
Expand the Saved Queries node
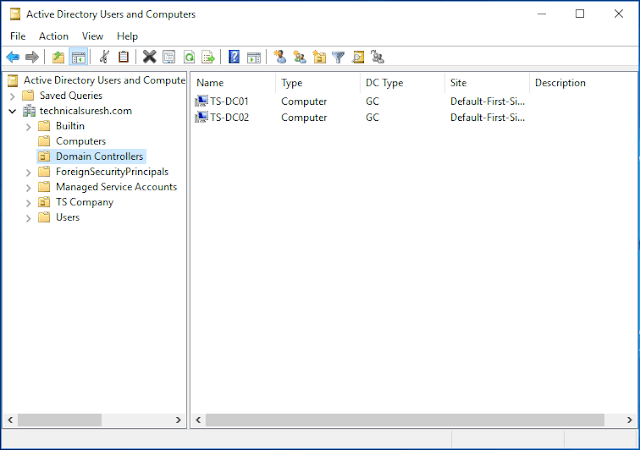(x=12, y=96)
